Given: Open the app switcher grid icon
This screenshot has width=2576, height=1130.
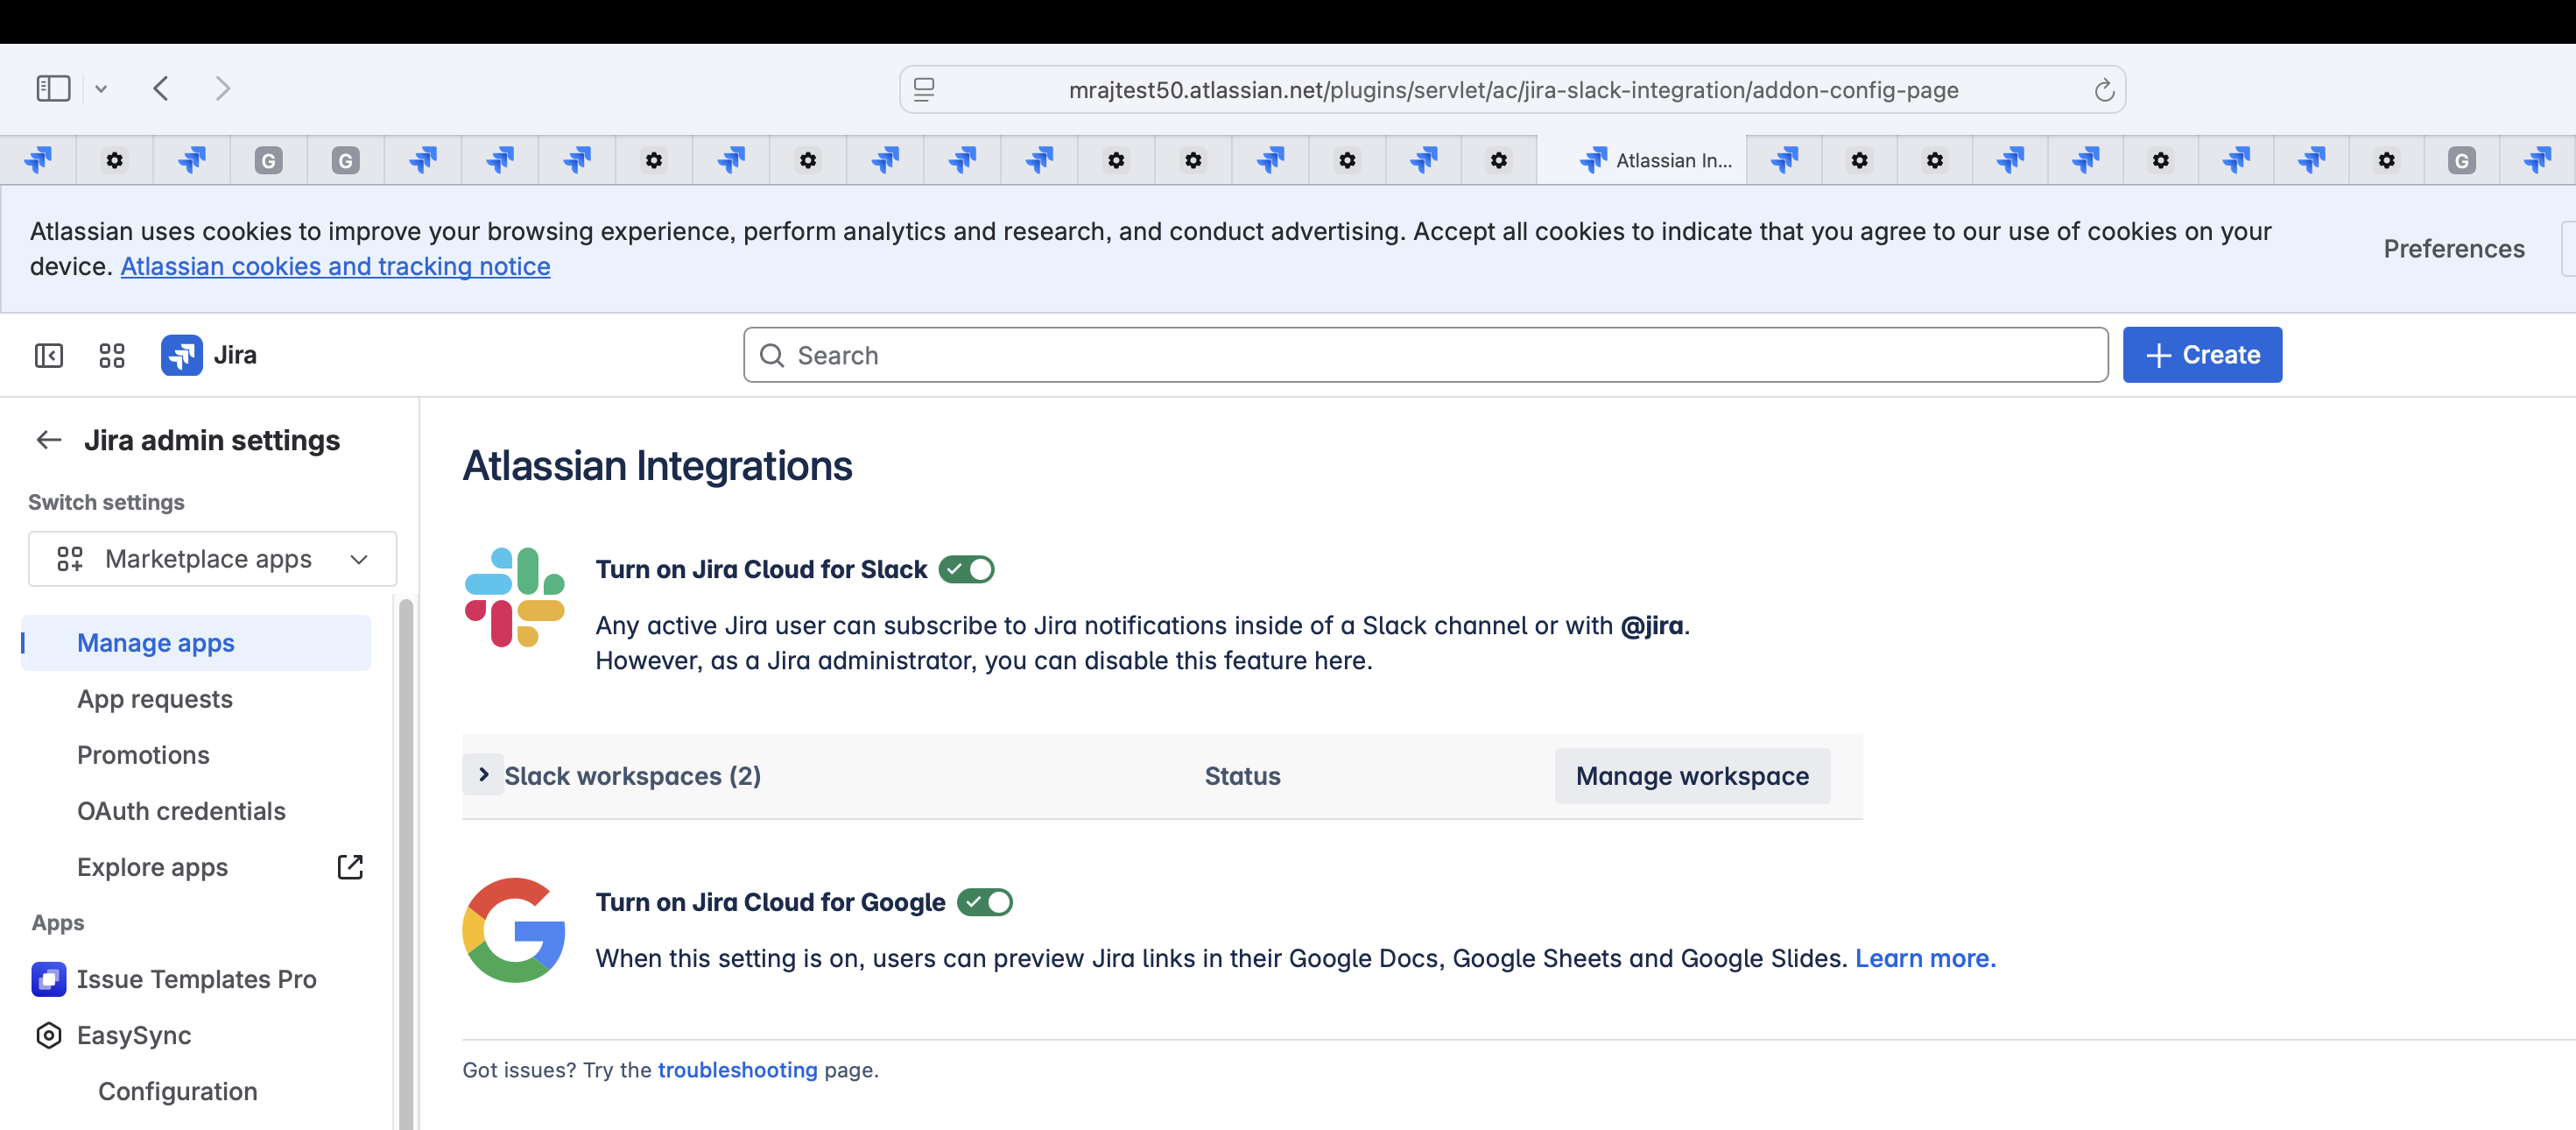Looking at the screenshot, I should (x=112, y=355).
